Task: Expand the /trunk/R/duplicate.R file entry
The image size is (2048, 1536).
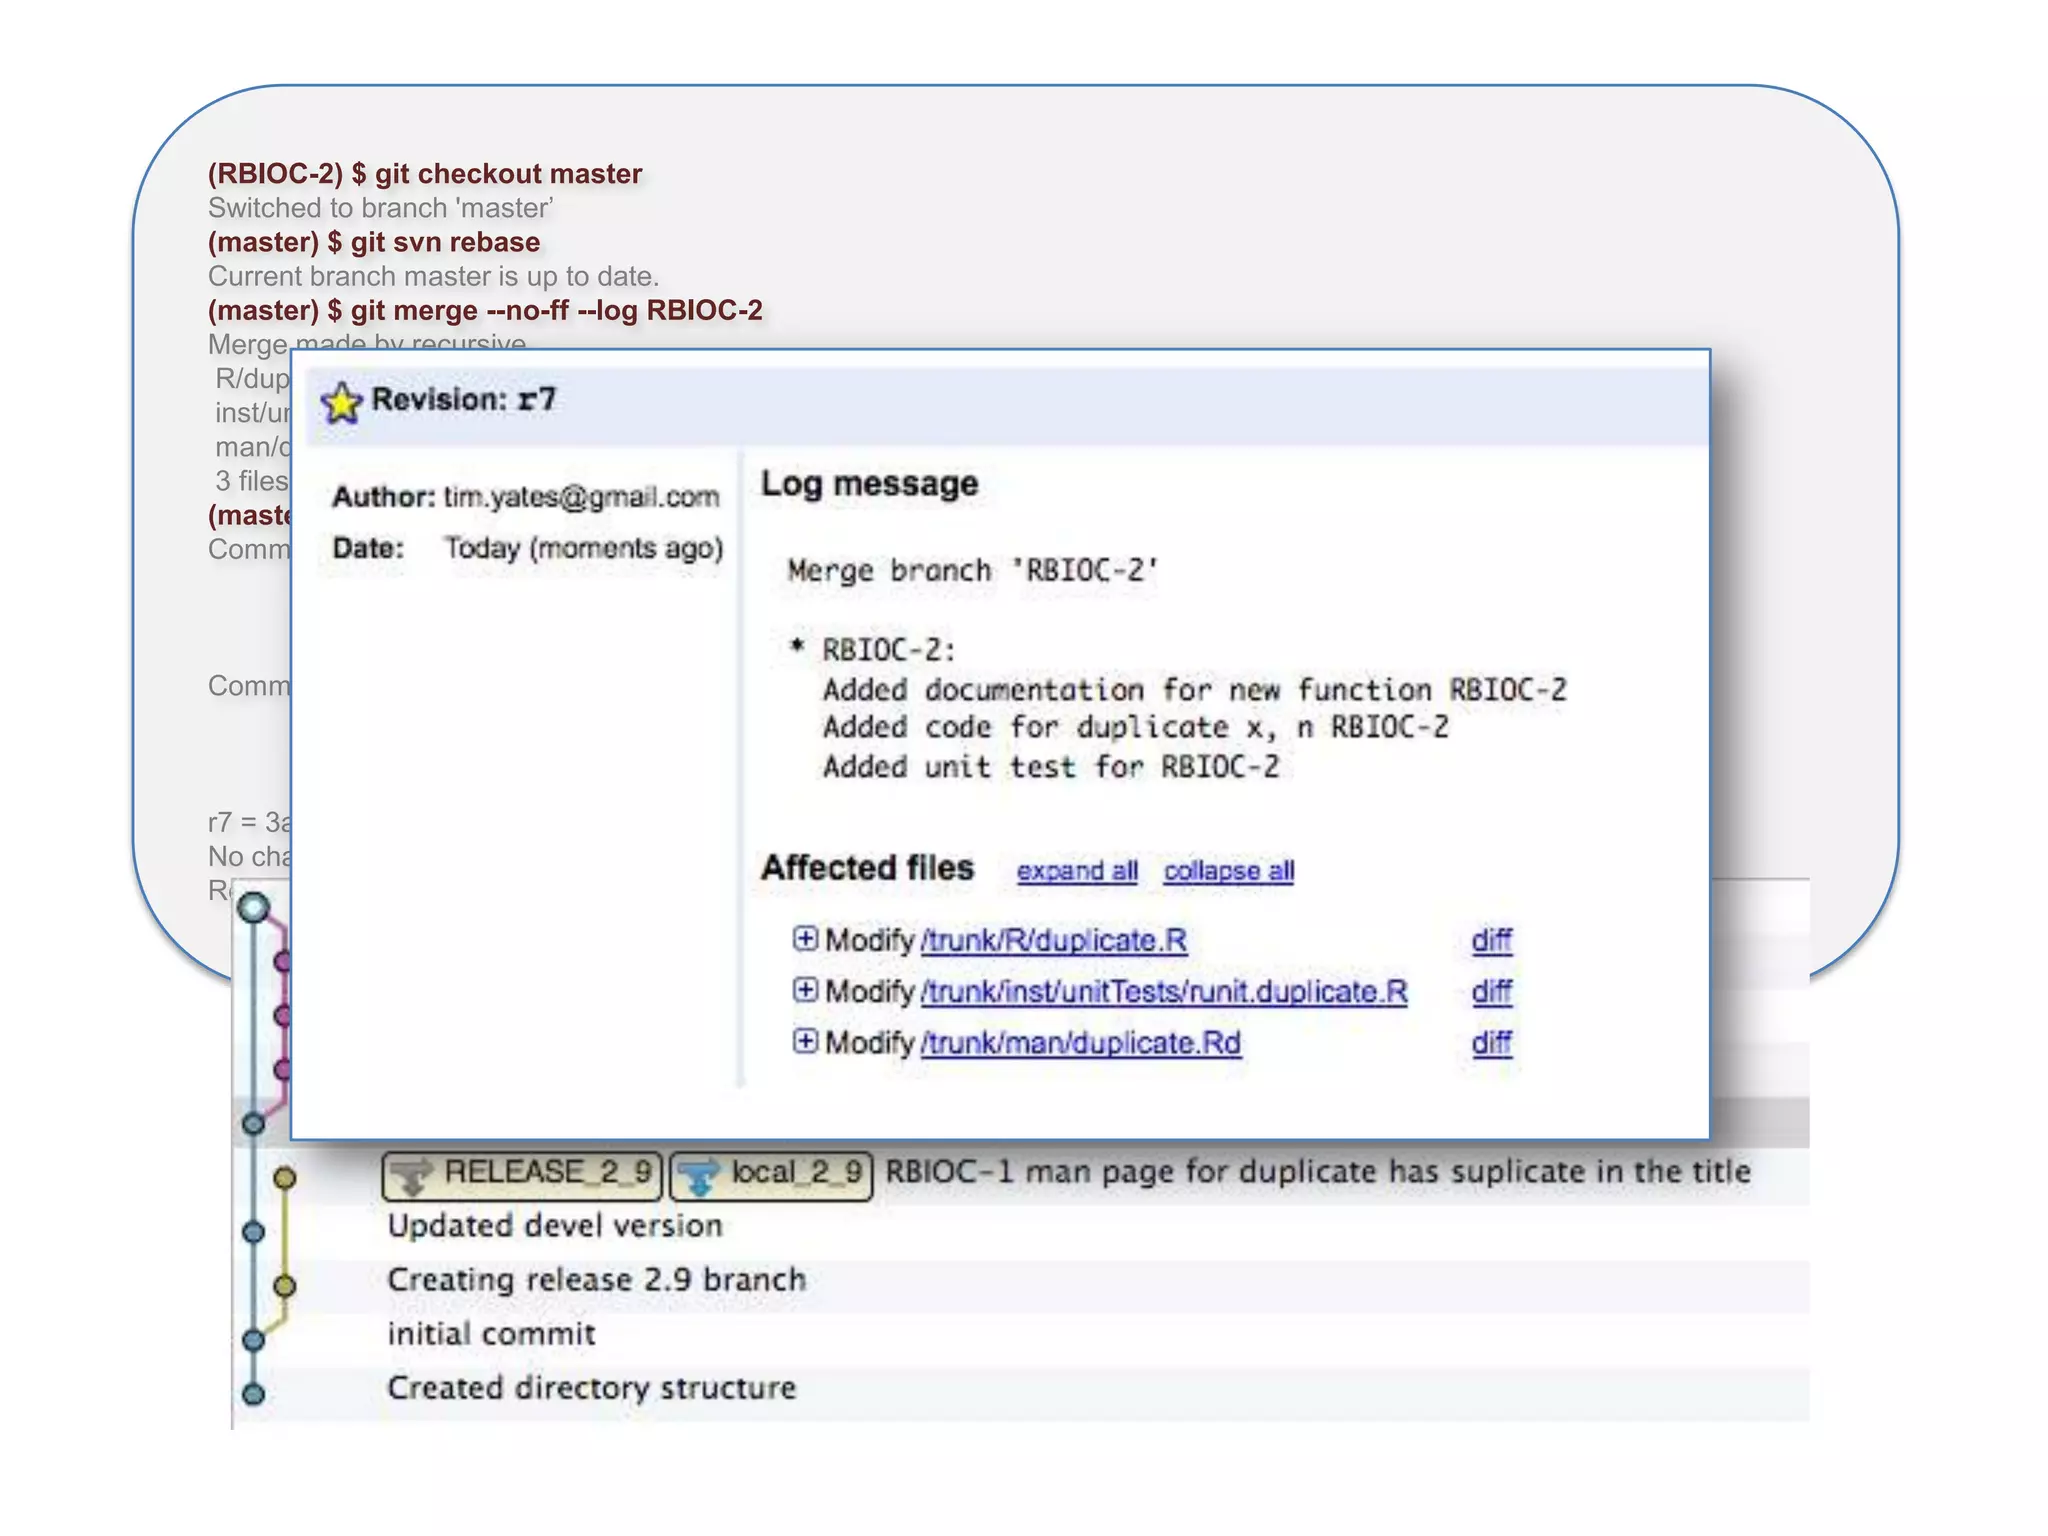Action: tap(805, 939)
